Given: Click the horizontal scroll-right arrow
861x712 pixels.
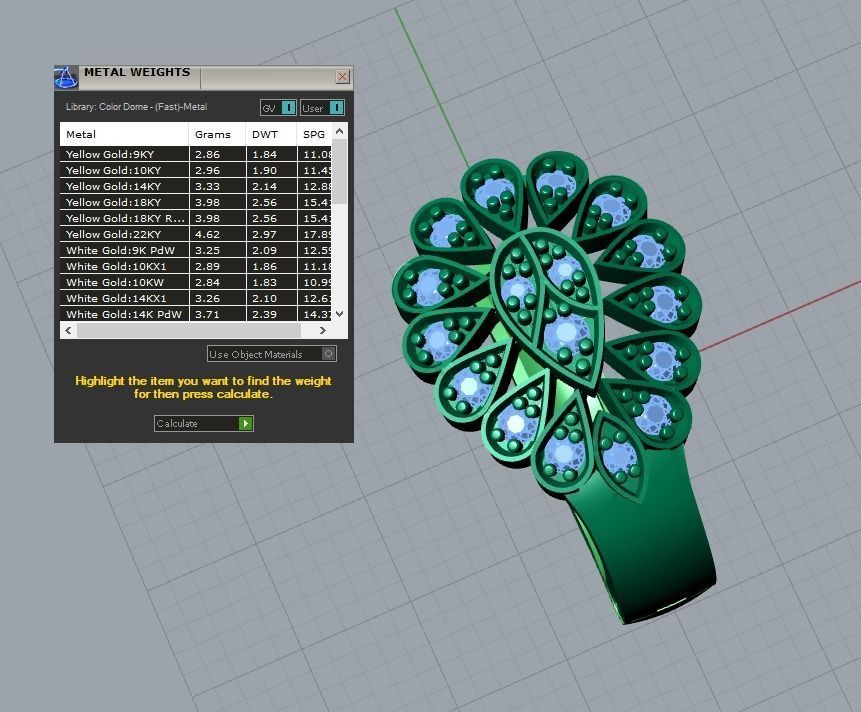Looking at the screenshot, I should (x=323, y=330).
